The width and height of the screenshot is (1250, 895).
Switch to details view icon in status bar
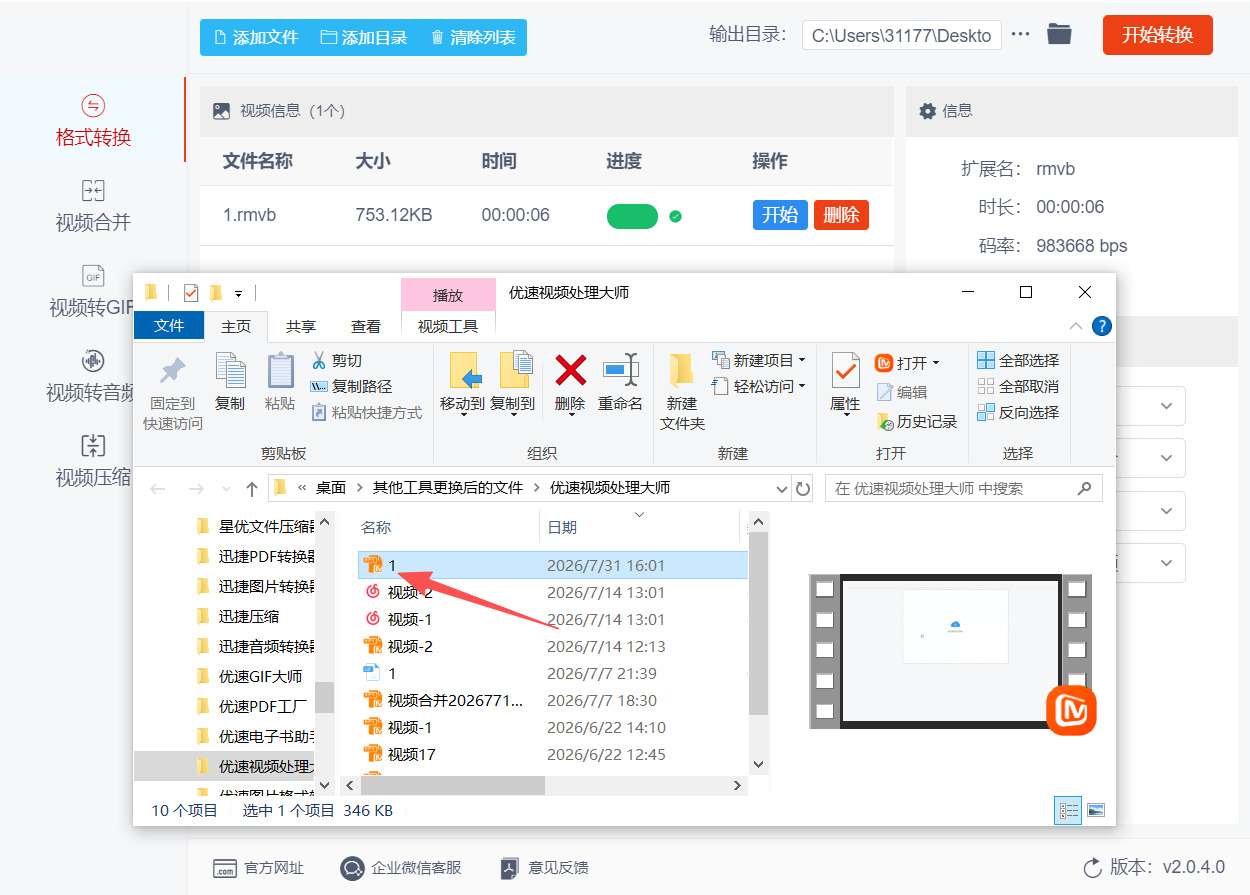coord(1068,811)
